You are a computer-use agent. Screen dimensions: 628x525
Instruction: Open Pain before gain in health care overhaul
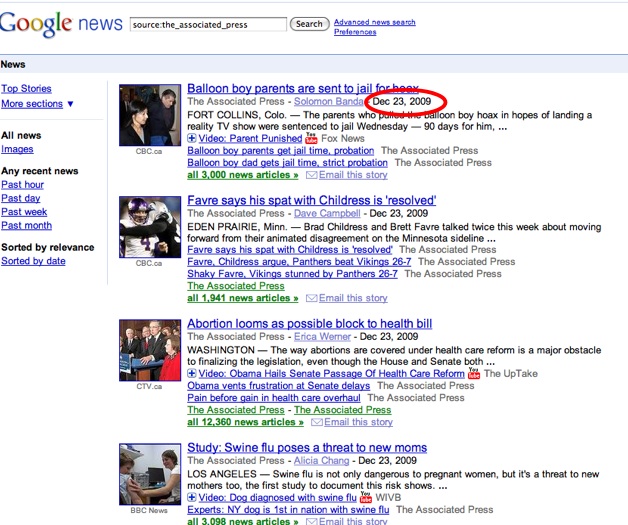point(274,398)
